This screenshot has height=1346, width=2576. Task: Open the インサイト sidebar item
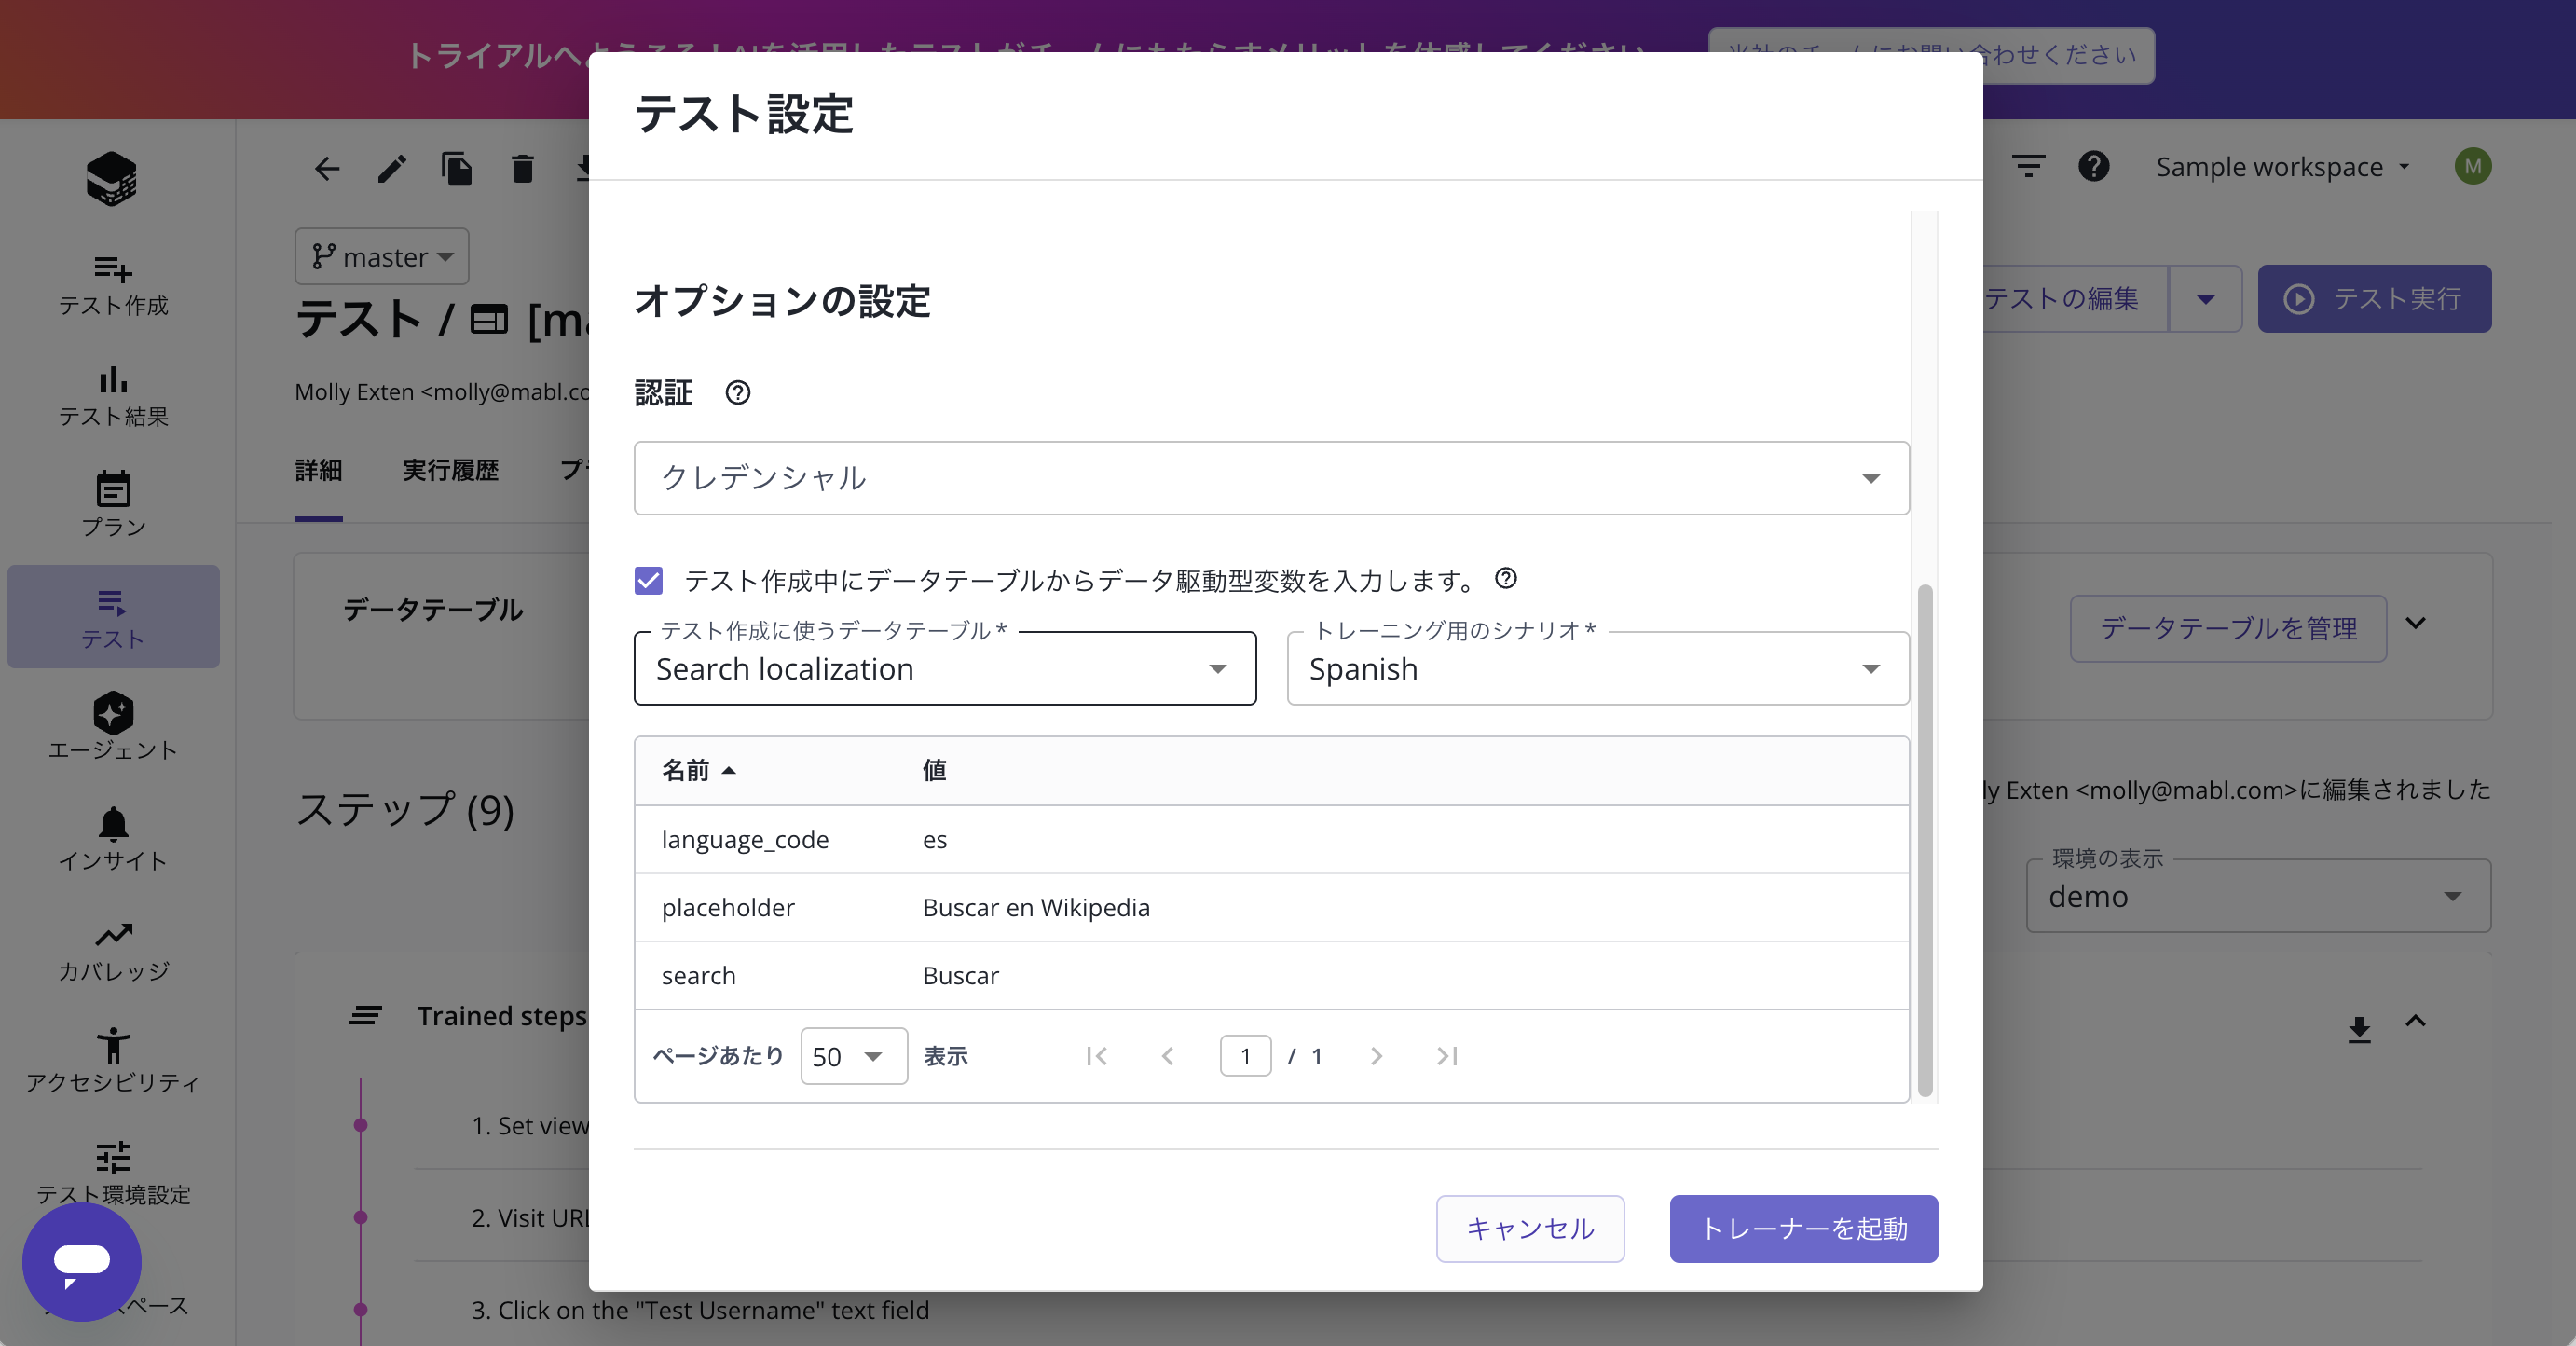click(113, 838)
